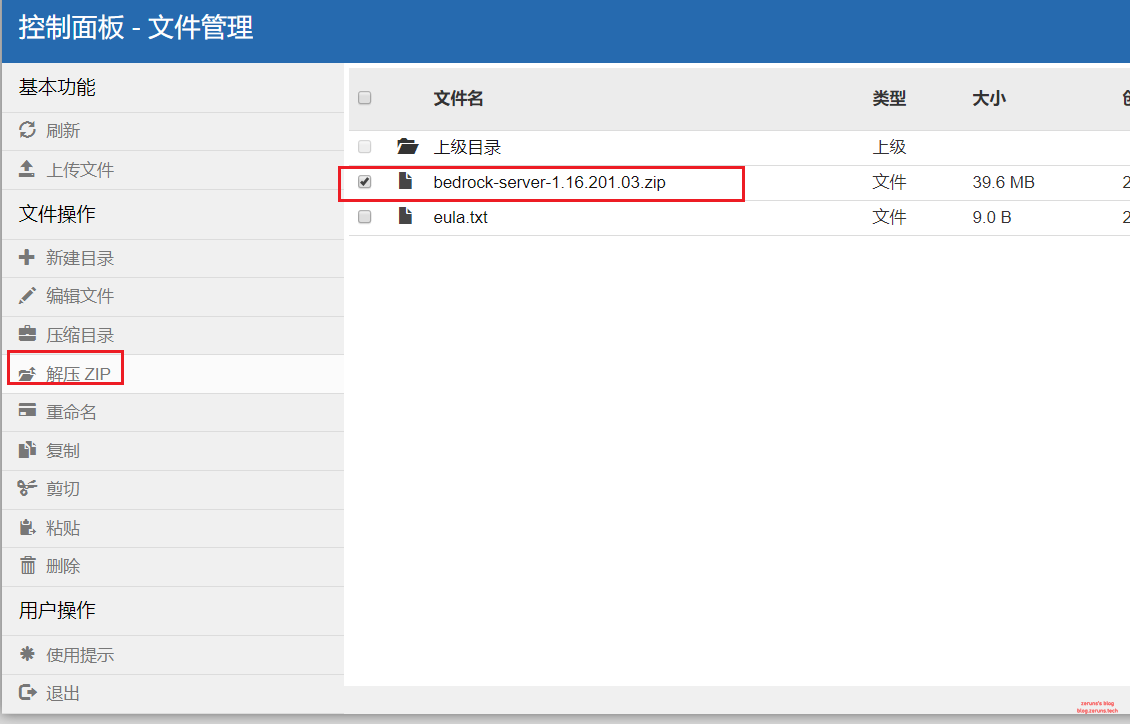Viewport: 1130px width, 724px height.
Task: Open 使用提示 usage tips
Action: tap(80, 655)
